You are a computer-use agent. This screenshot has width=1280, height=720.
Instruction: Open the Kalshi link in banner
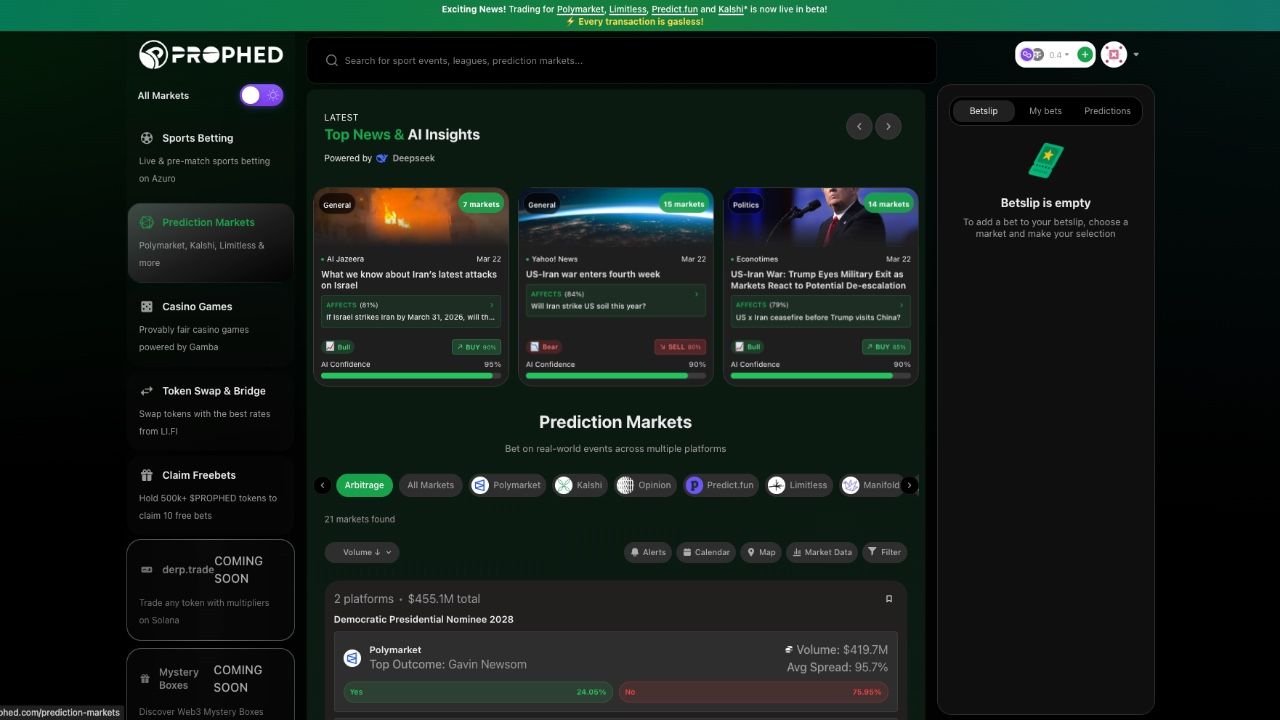pos(732,9)
